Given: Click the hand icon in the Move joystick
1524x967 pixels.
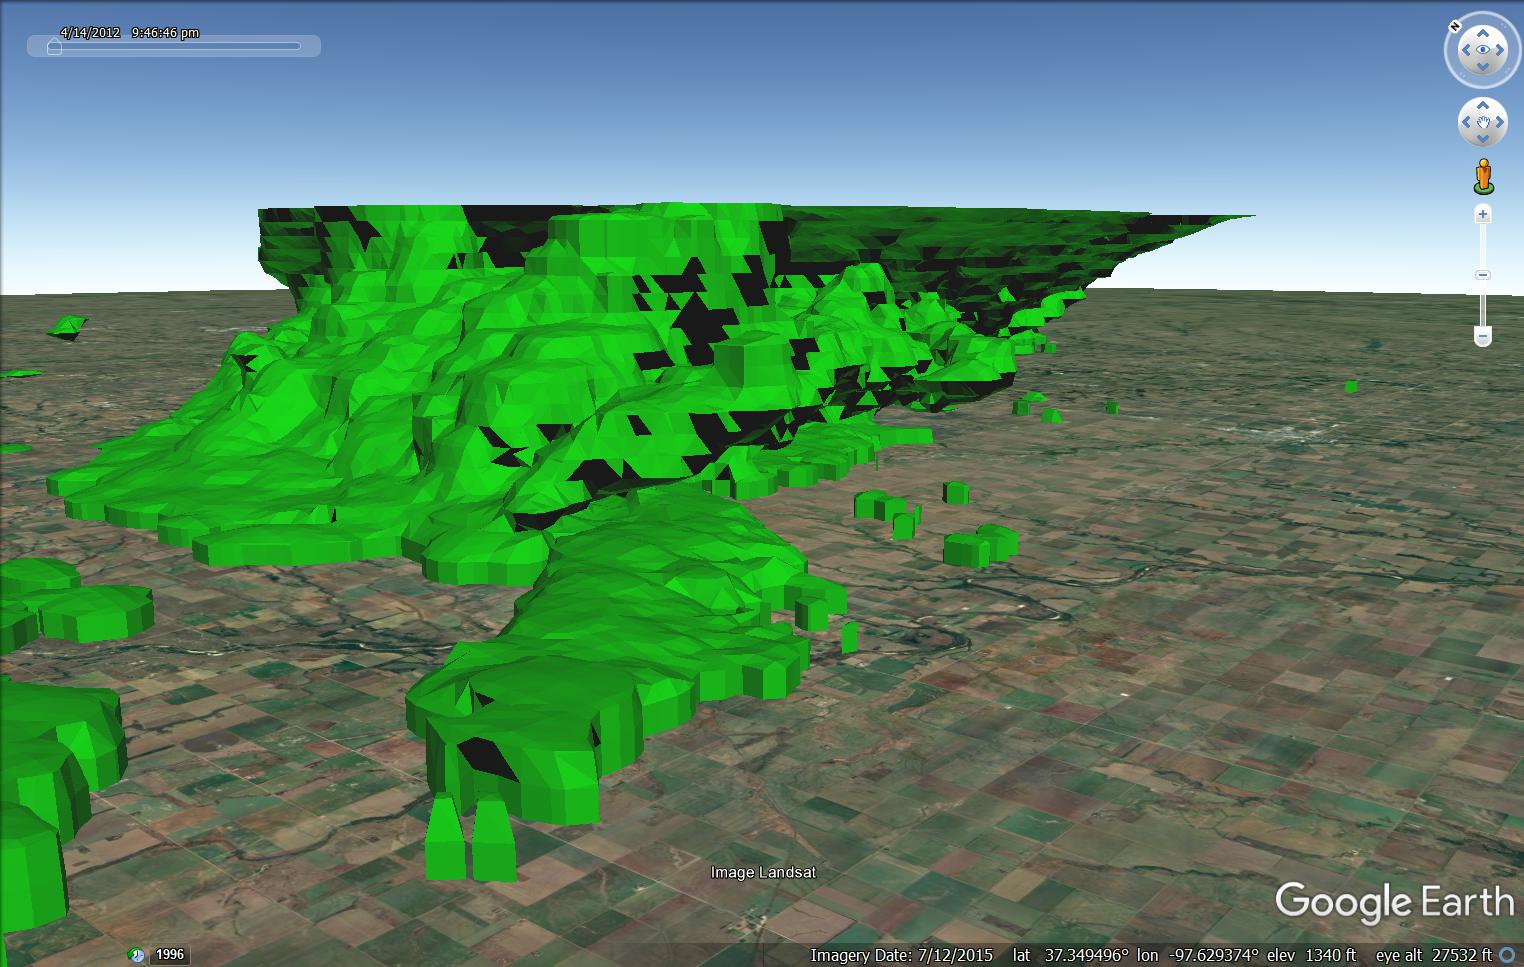Looking at the screenshot, I should (1483, 124).
